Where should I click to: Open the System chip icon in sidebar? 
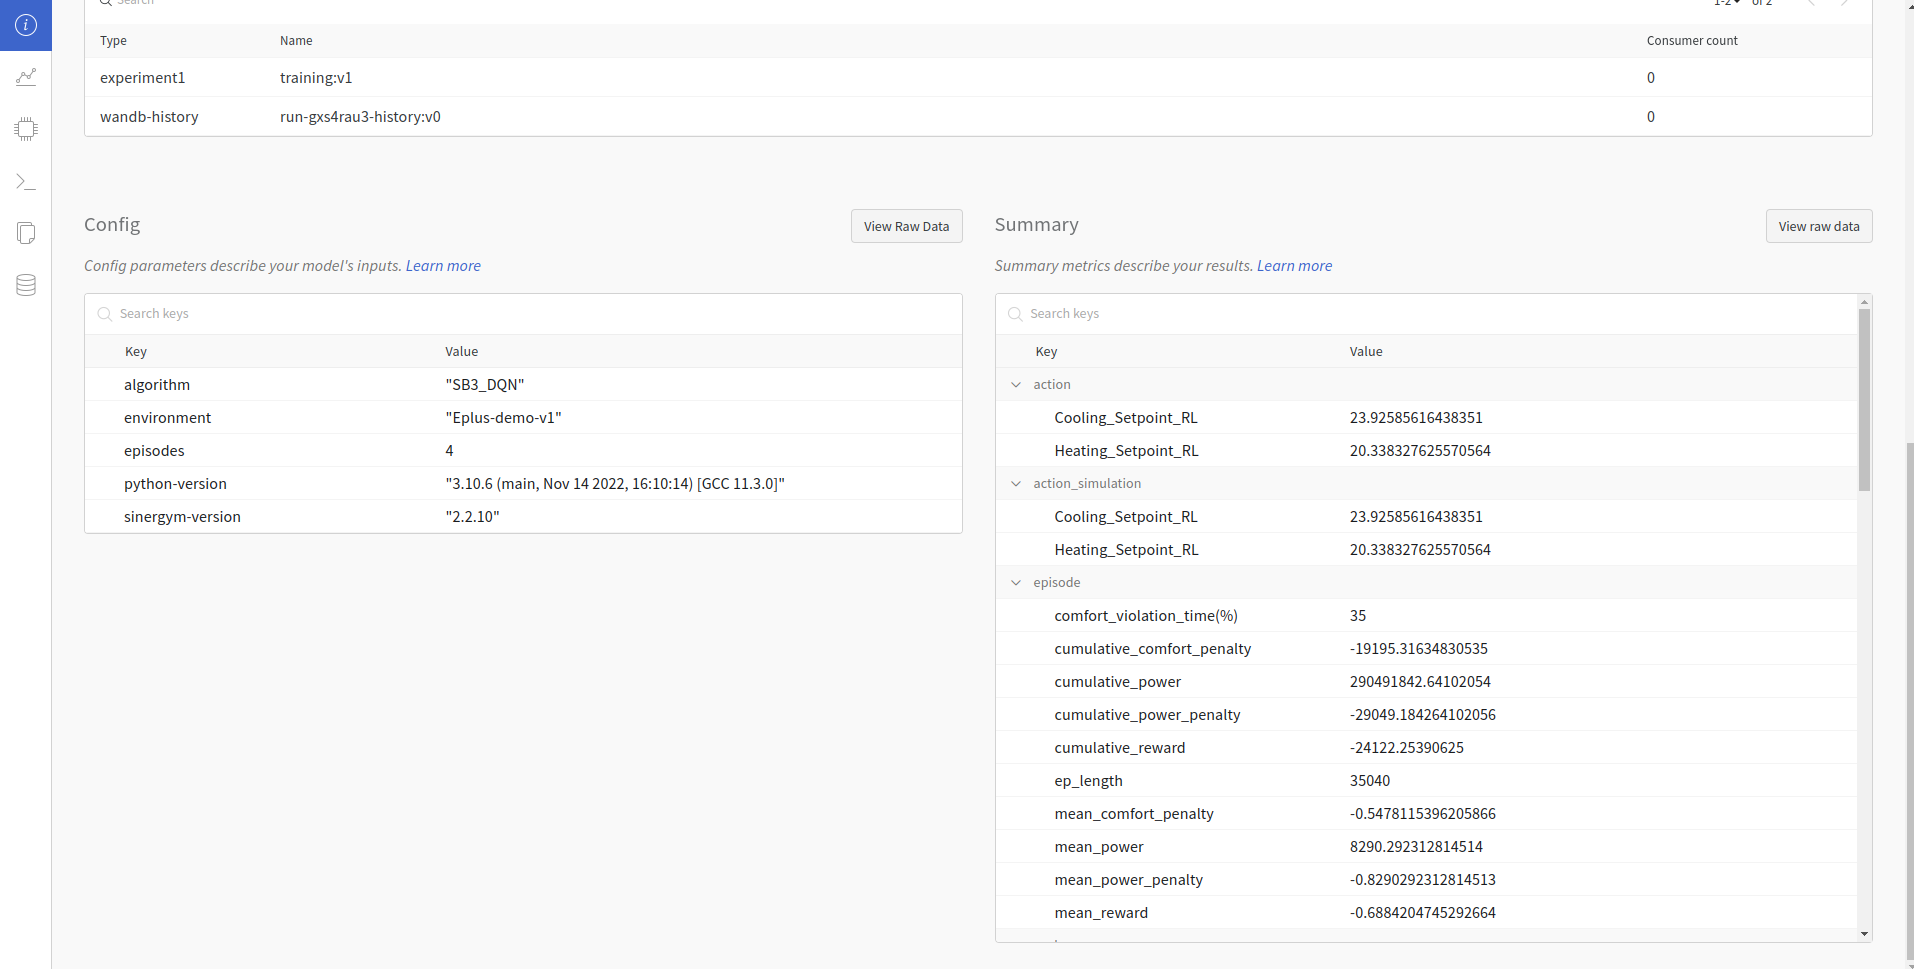click(26, 129)
